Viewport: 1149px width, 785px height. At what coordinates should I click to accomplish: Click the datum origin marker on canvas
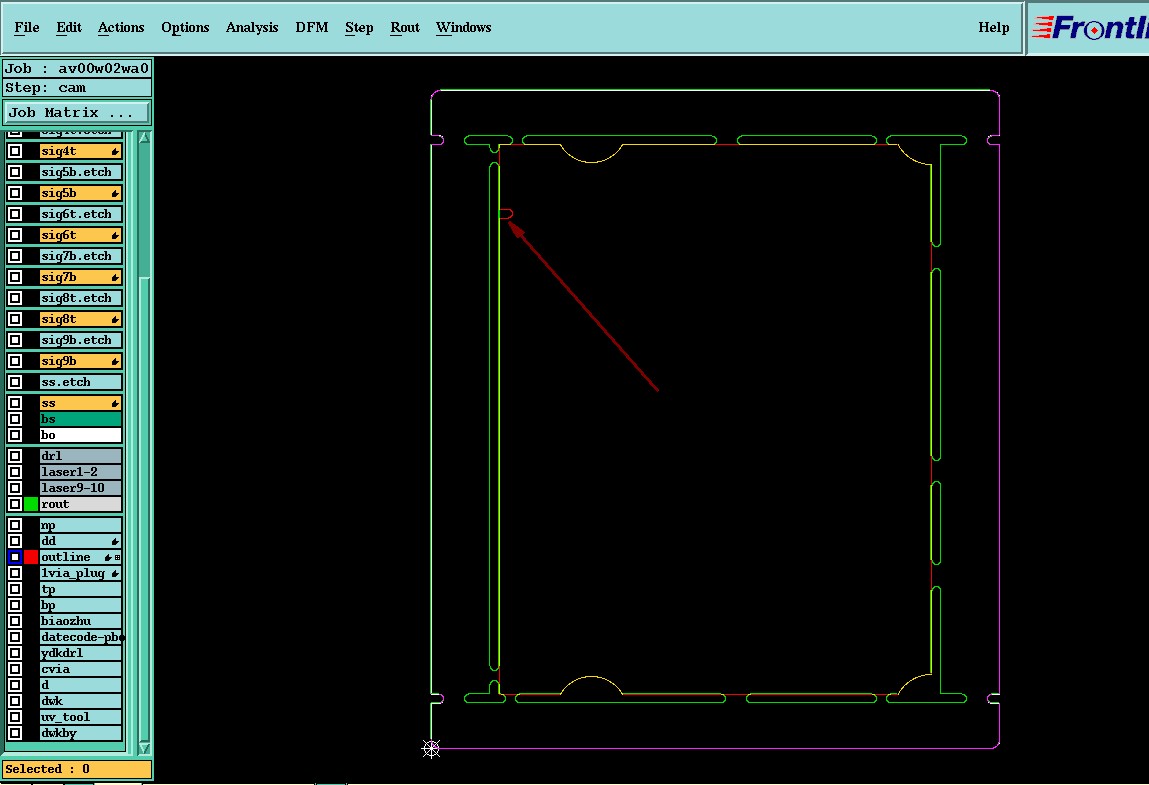pos(432,748)
